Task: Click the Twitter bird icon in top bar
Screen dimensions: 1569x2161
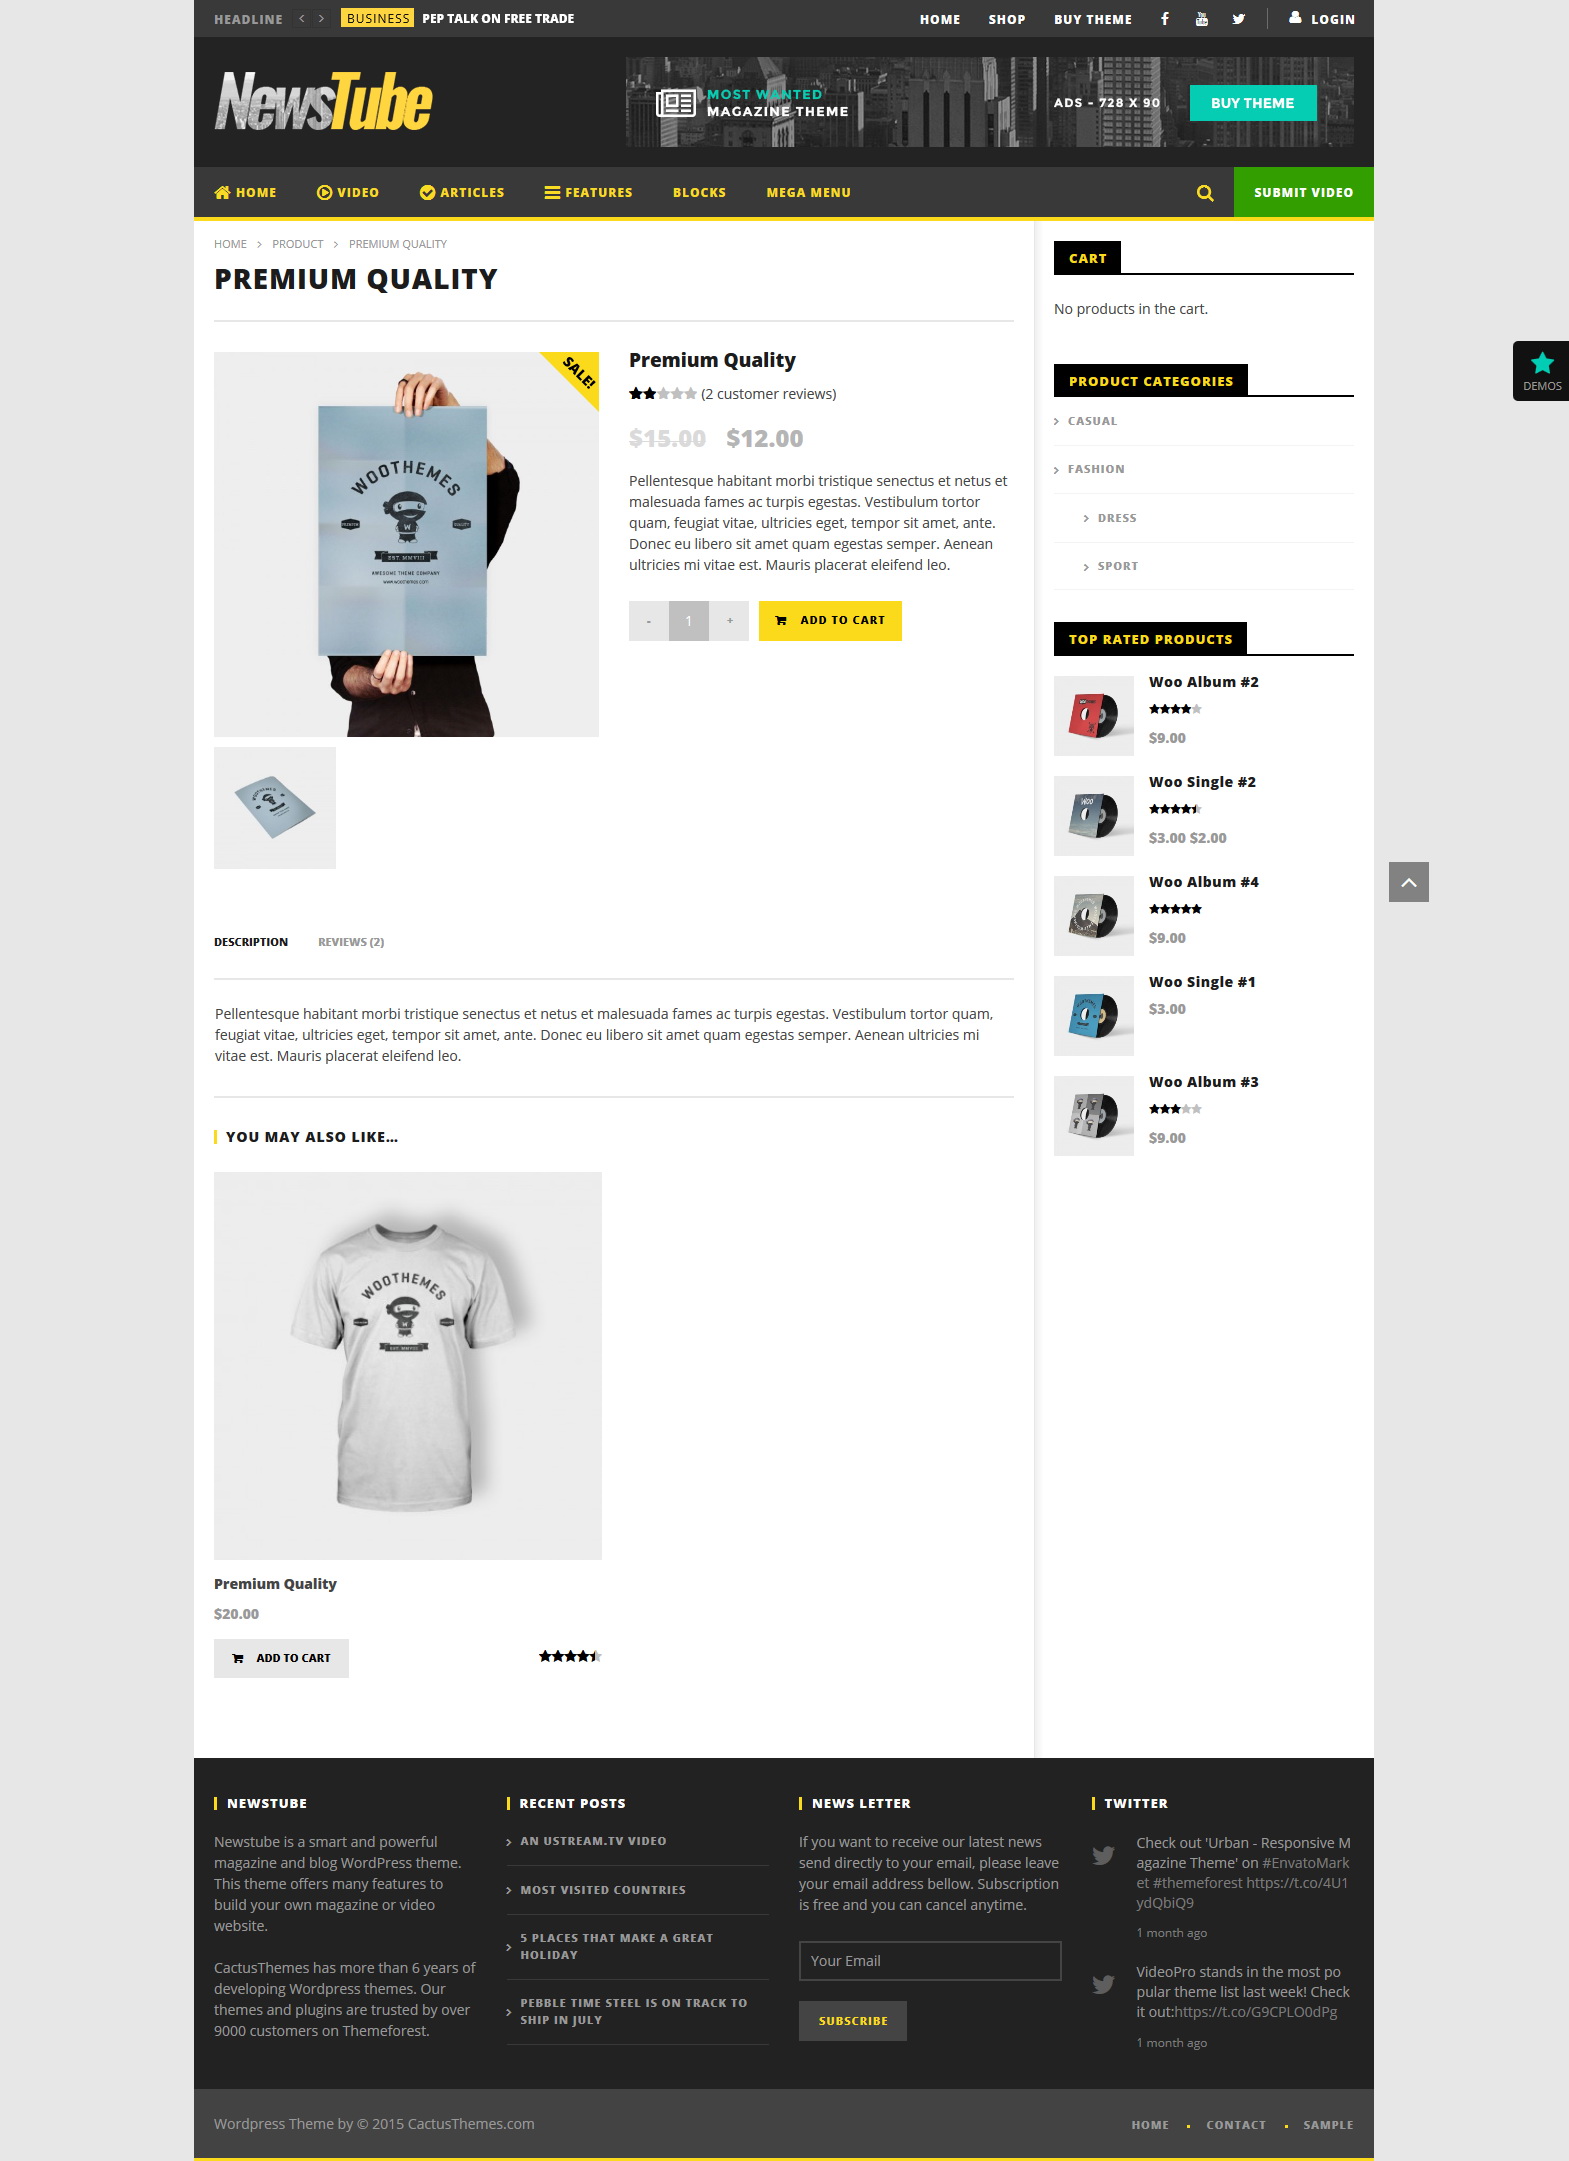Action: click(1239, 19)
